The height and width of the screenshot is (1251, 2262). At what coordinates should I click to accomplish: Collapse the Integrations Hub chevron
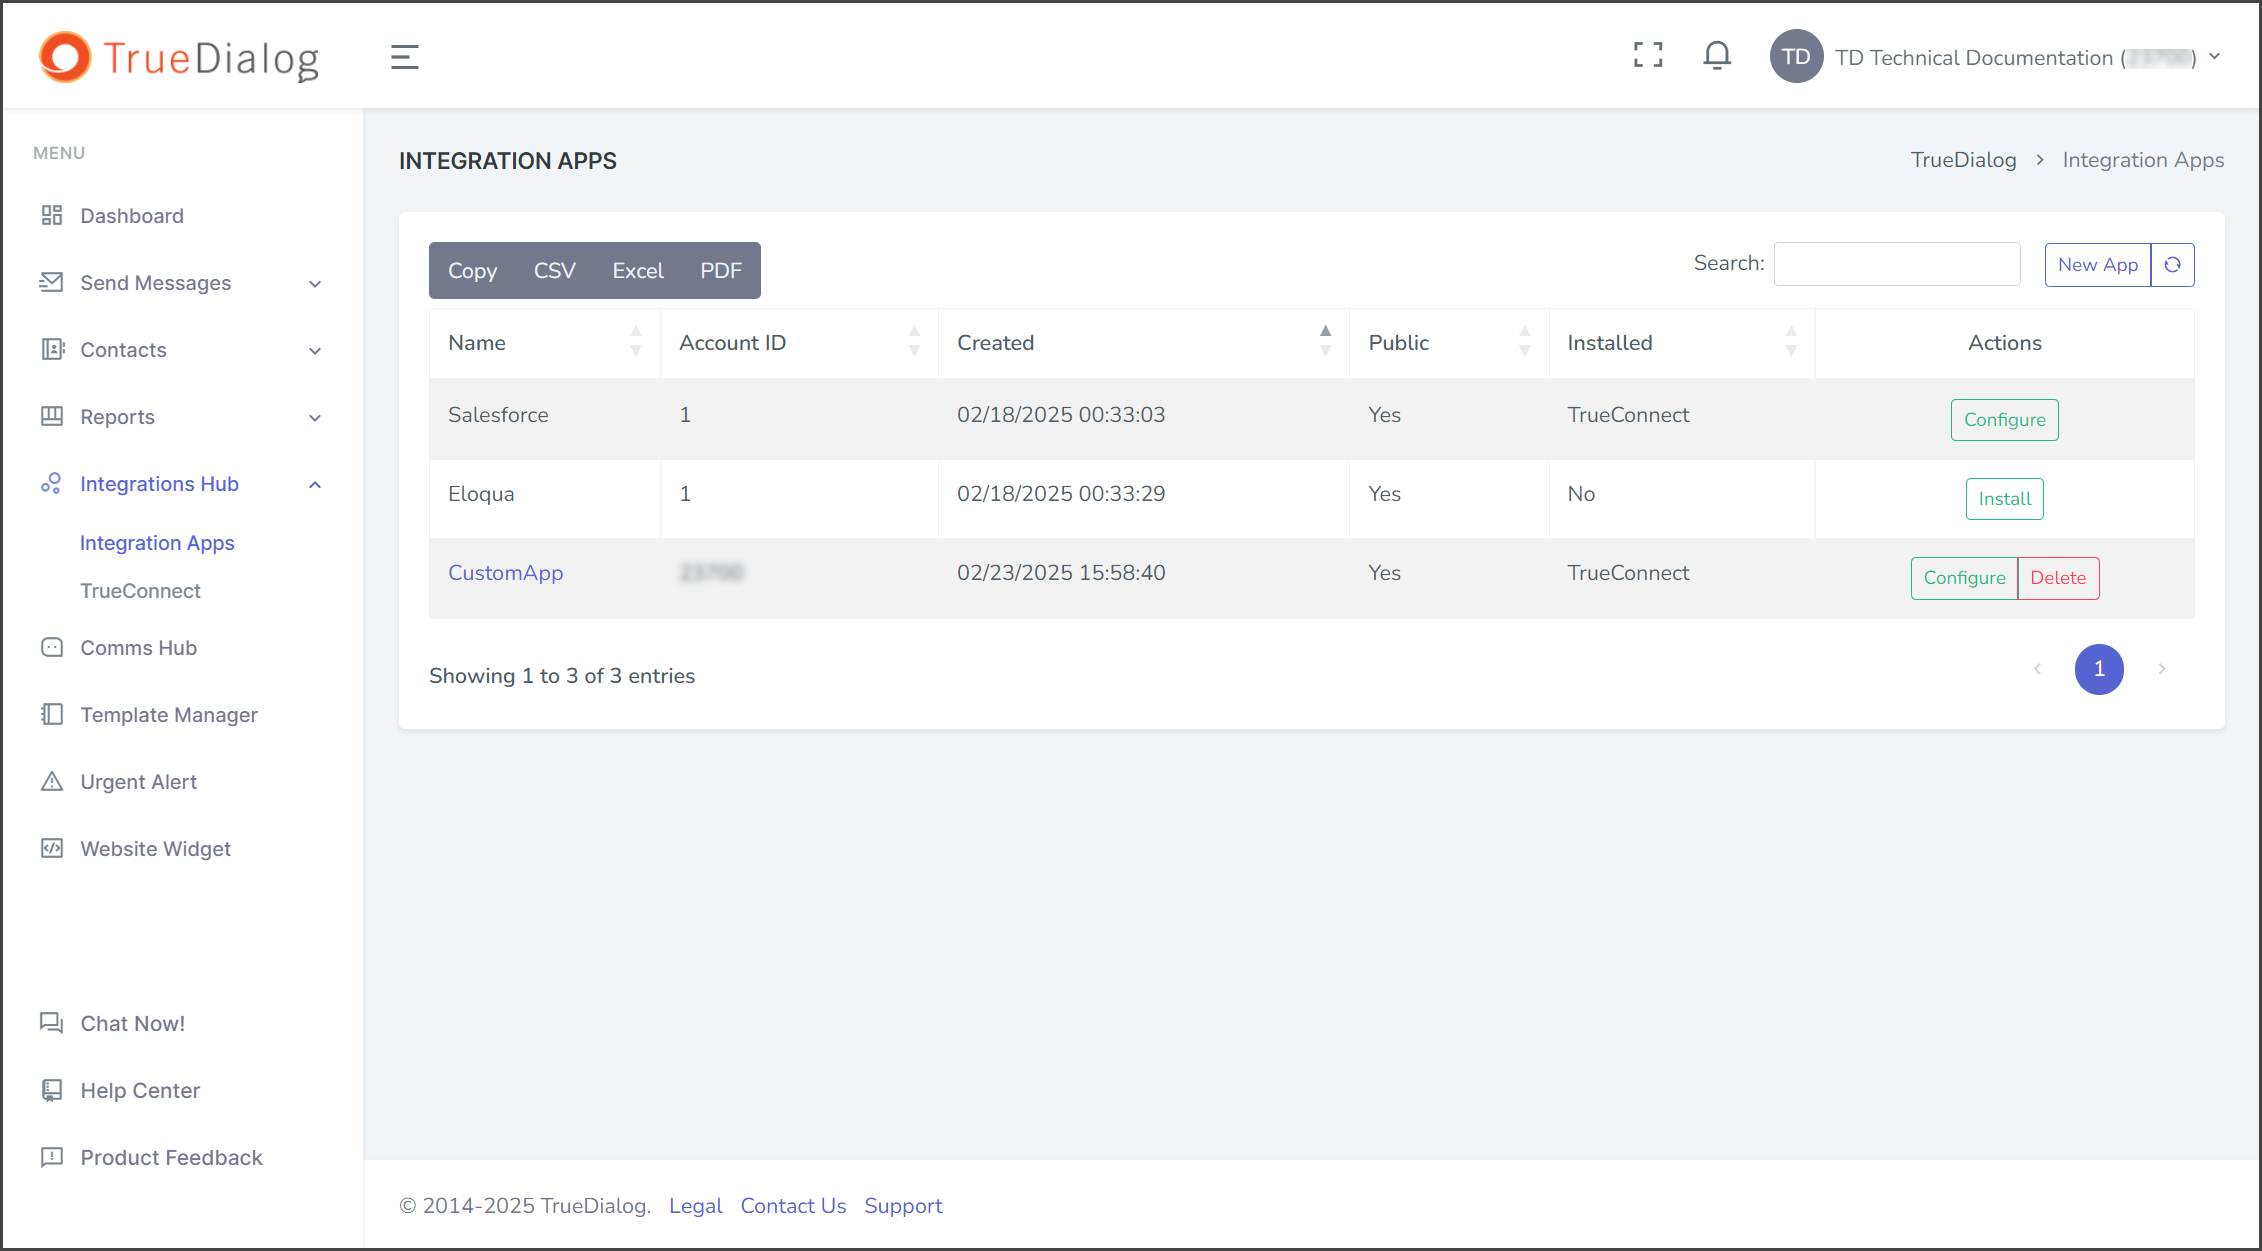click(x=315, y=484)
